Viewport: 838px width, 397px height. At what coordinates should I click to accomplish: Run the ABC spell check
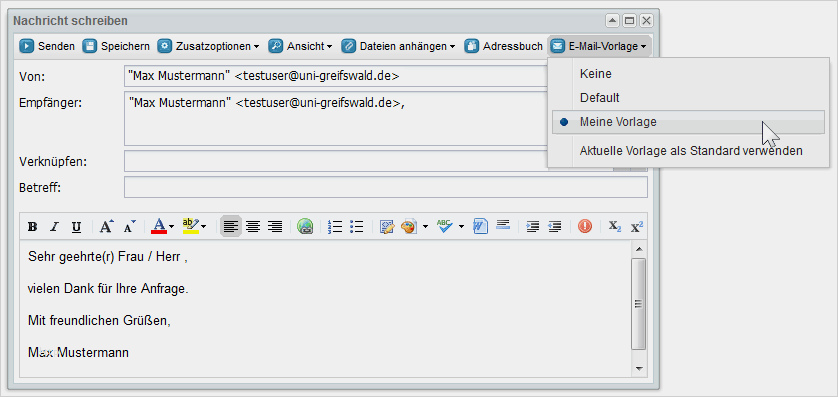pos(444,227)
